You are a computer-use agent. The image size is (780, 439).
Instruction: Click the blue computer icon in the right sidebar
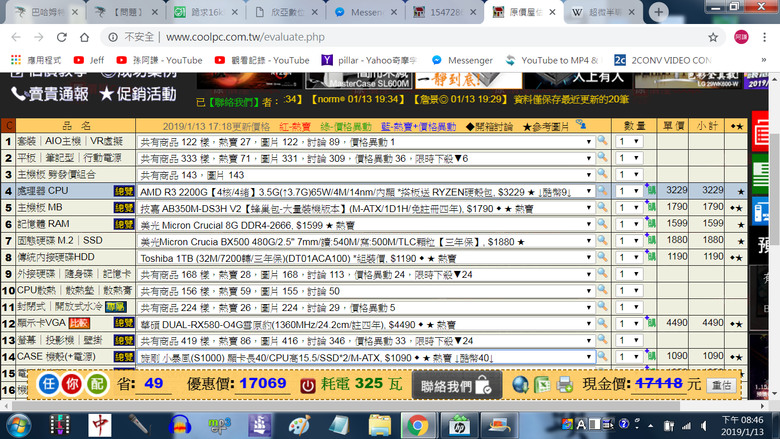[761, 211]
